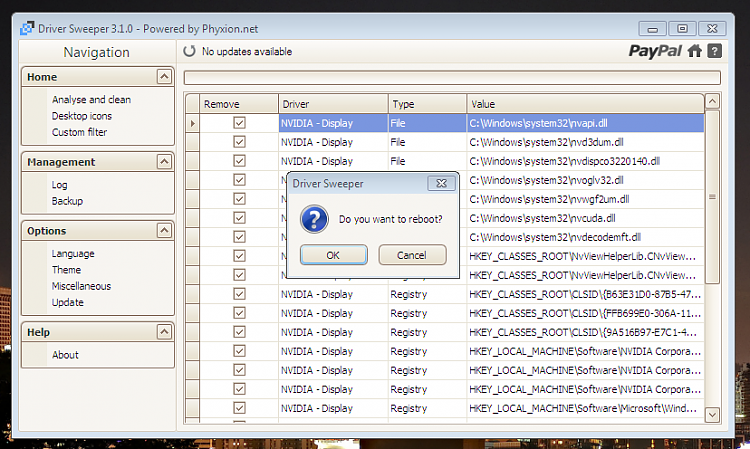Open the About page
This screenshot has height=449, width=750.
66,355
